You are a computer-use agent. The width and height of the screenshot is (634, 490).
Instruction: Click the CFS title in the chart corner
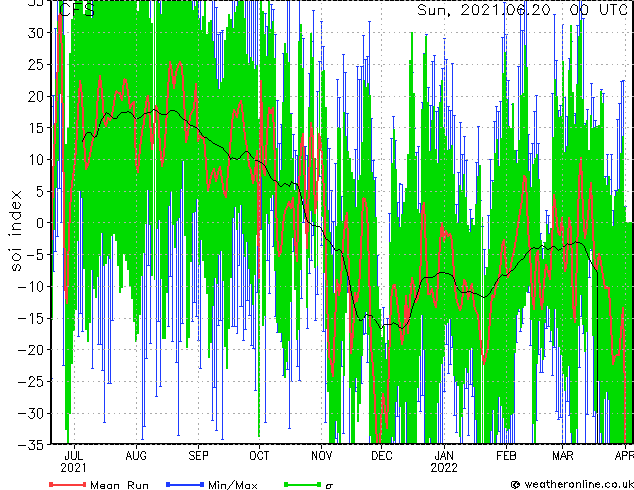(x=77, y=10)
